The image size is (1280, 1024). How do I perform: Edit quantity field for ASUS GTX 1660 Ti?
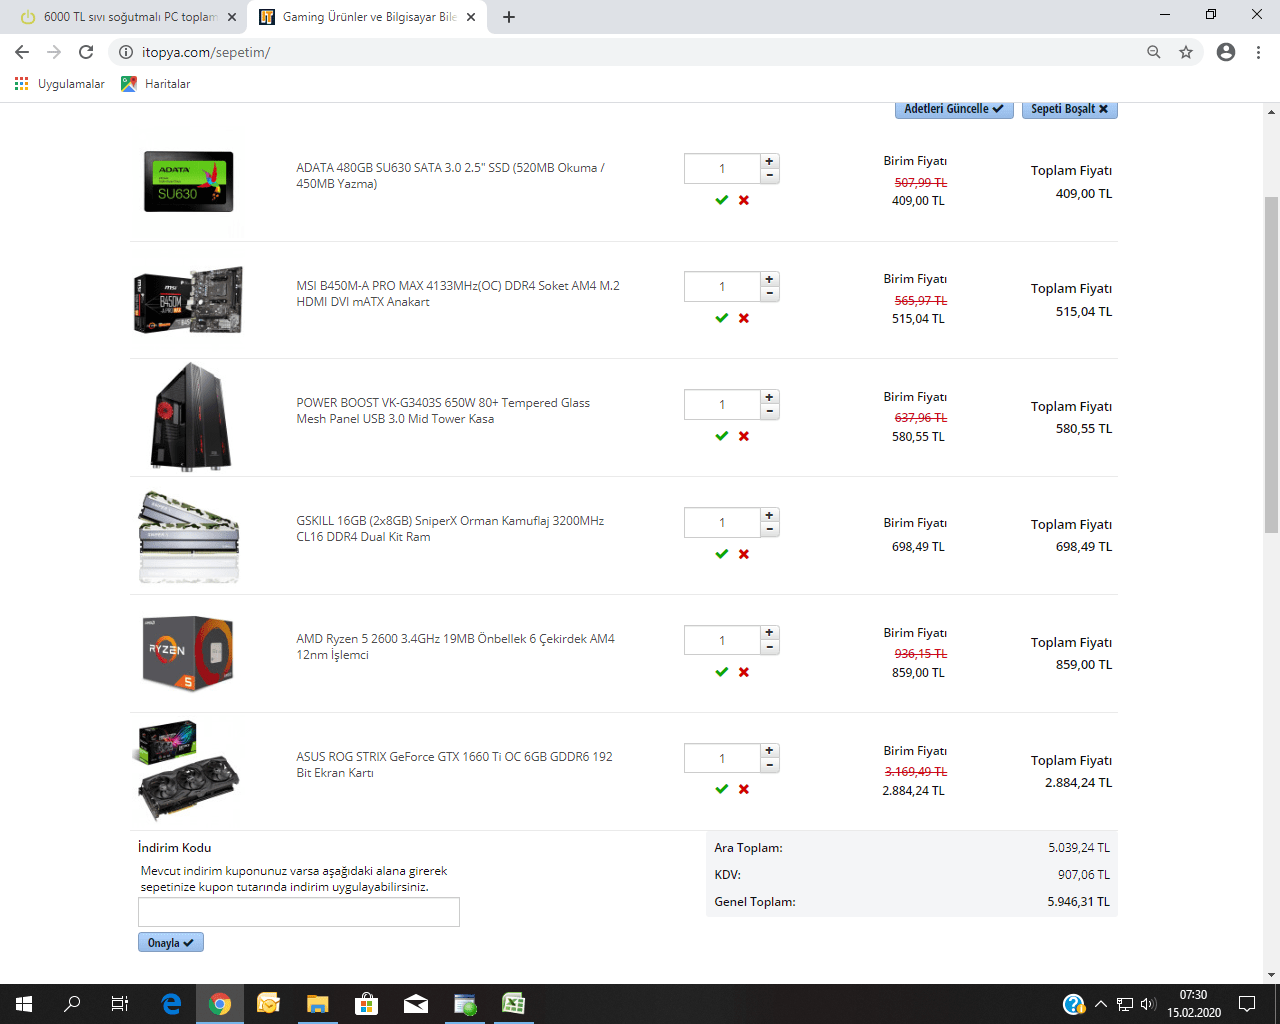pos(722,759)
